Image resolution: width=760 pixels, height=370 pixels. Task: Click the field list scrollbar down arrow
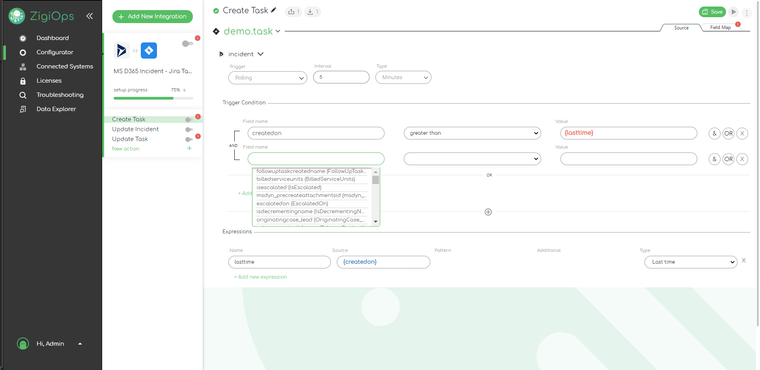tap(375, 222)
